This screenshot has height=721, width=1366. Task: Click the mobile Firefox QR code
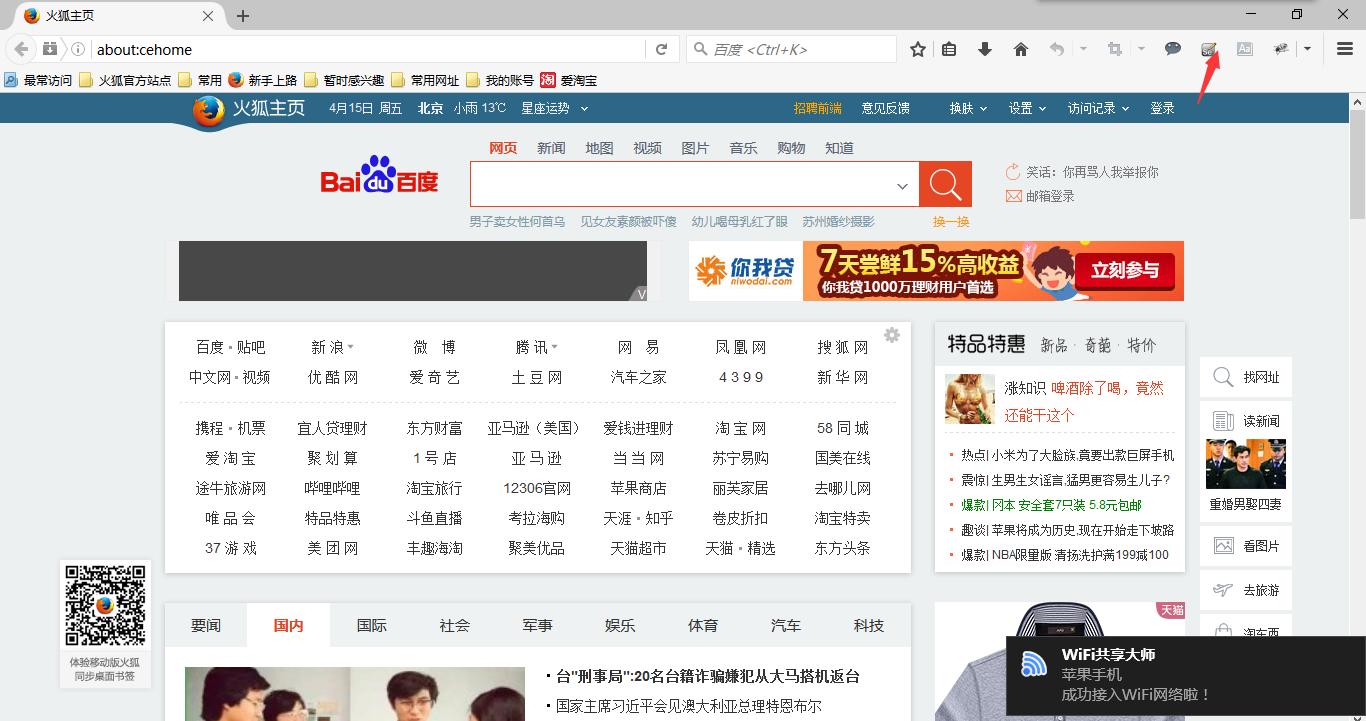(105, 605)
